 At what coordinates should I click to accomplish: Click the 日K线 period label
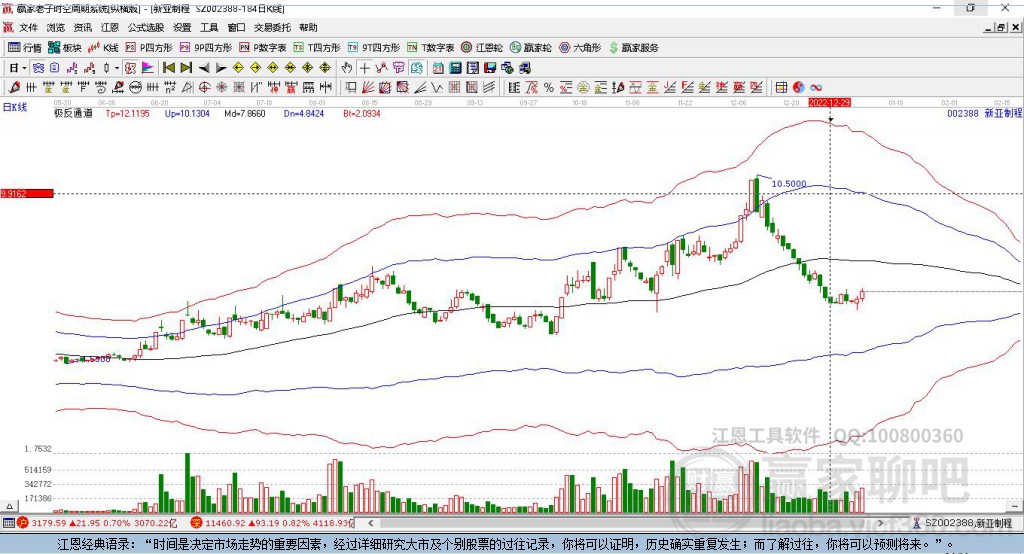pos(15,107)
